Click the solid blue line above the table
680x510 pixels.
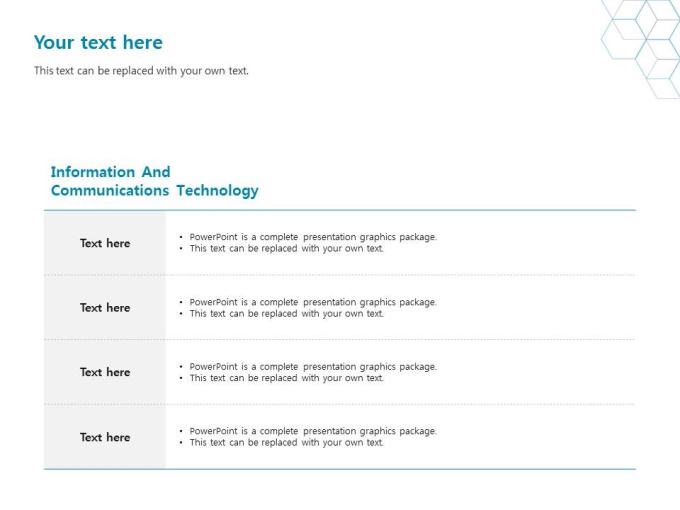point(340,210)
